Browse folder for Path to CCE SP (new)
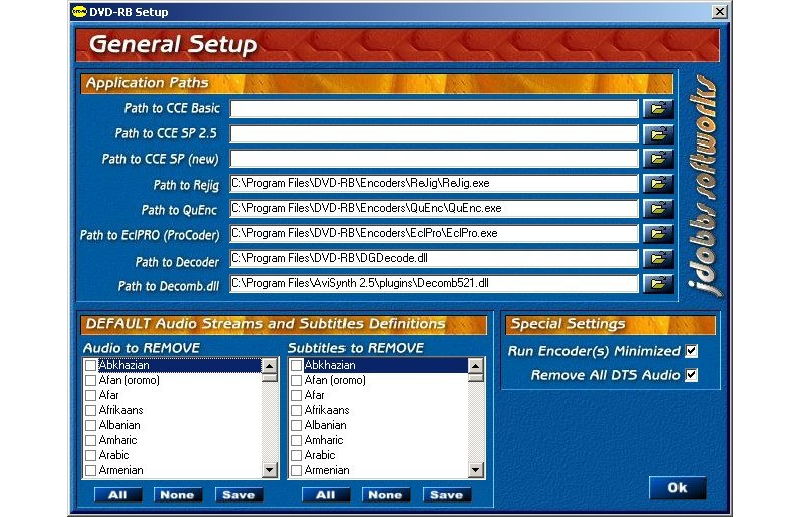This screenshot has height=517, width=800. click(658, 159)
